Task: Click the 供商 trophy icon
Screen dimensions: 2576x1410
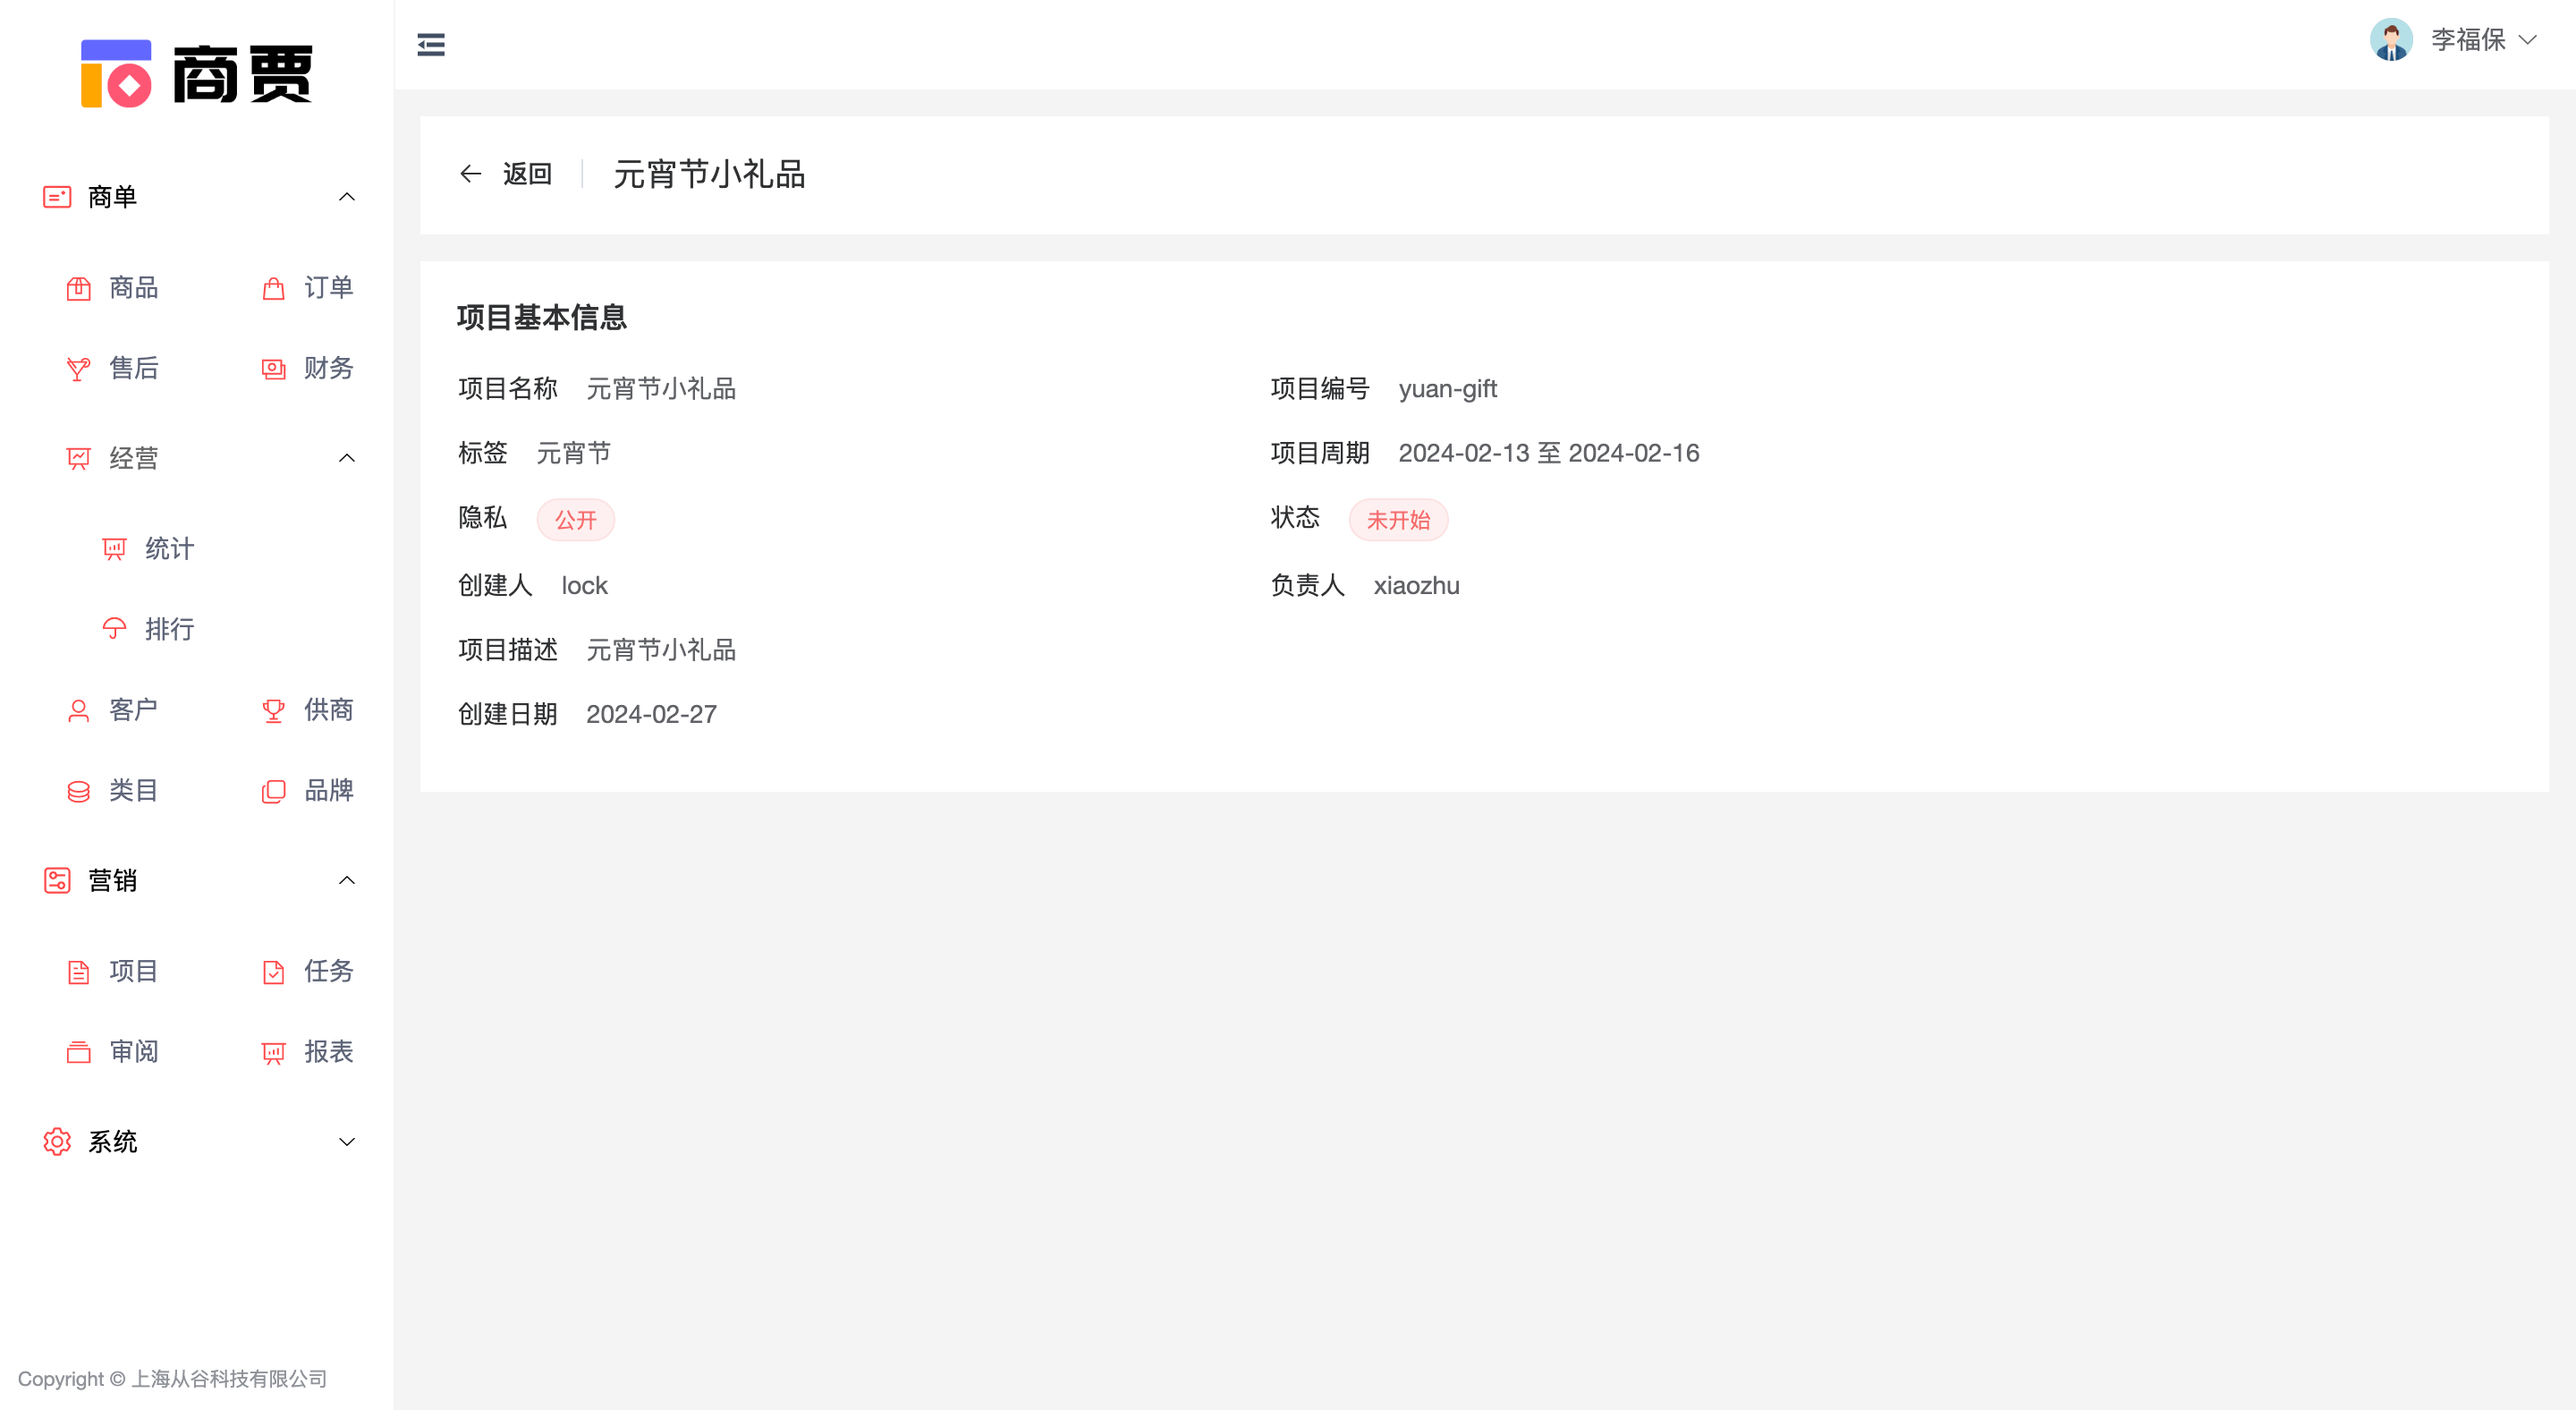Action: 273,711
